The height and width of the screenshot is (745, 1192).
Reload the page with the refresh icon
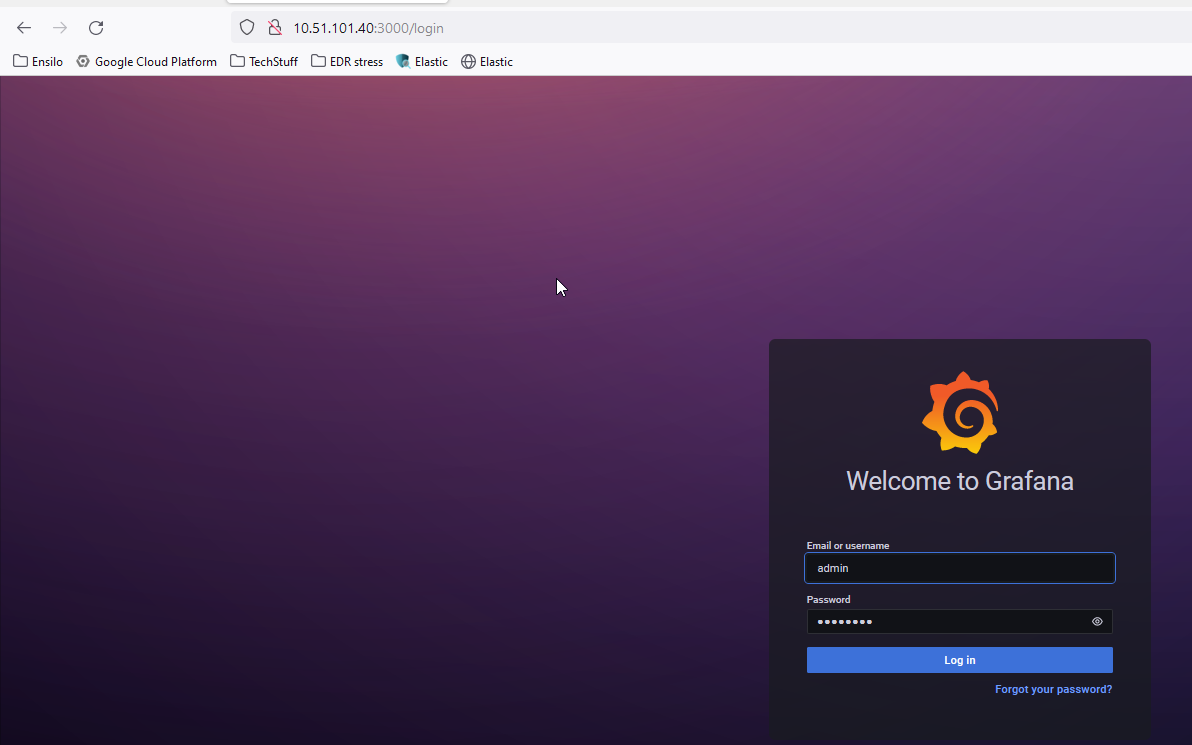point(96,28)
